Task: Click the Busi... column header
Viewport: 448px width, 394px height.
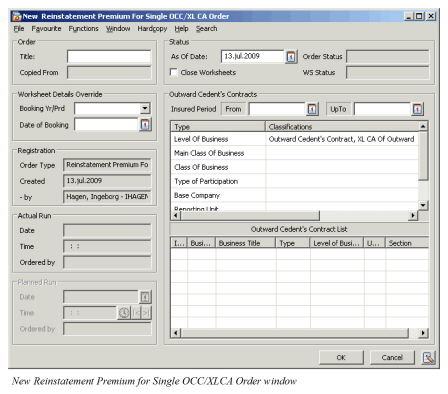Action: pyautogui.click(x=201, y=243)
